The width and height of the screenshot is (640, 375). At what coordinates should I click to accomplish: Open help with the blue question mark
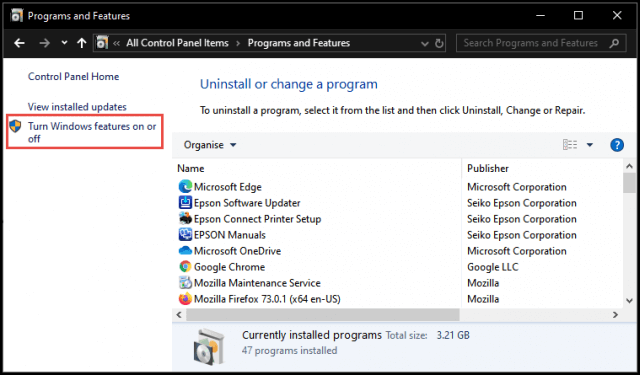click(x=617, y=145)
